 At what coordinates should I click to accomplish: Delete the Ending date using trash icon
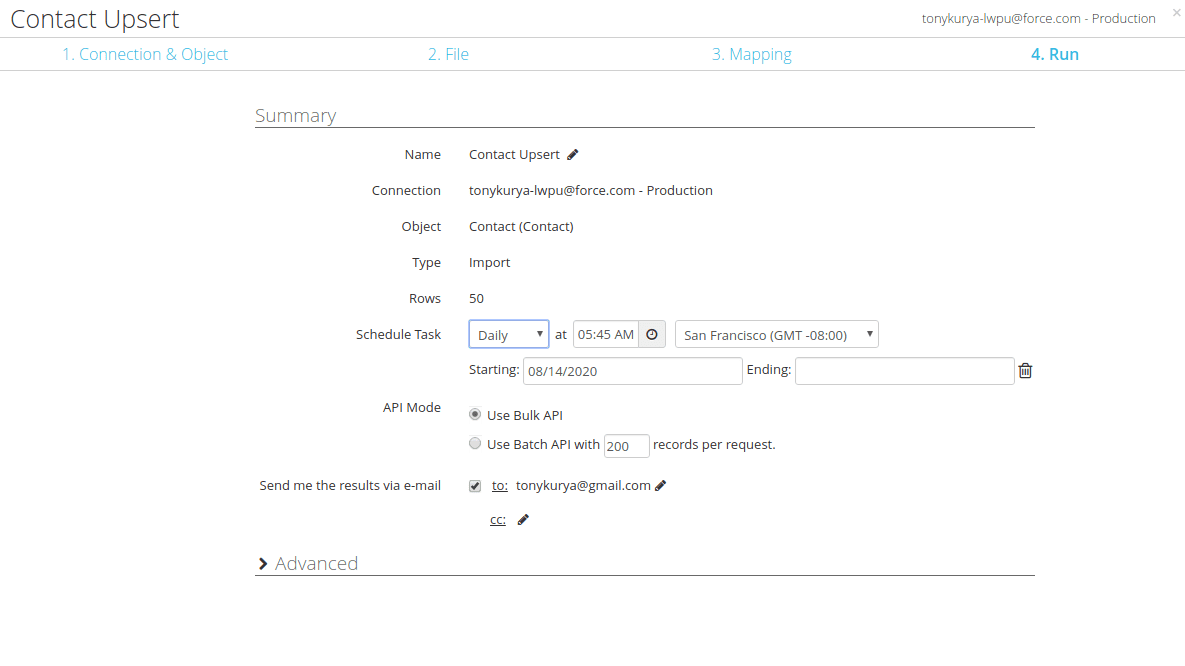pyautogui.click(x=1025, y=370)
